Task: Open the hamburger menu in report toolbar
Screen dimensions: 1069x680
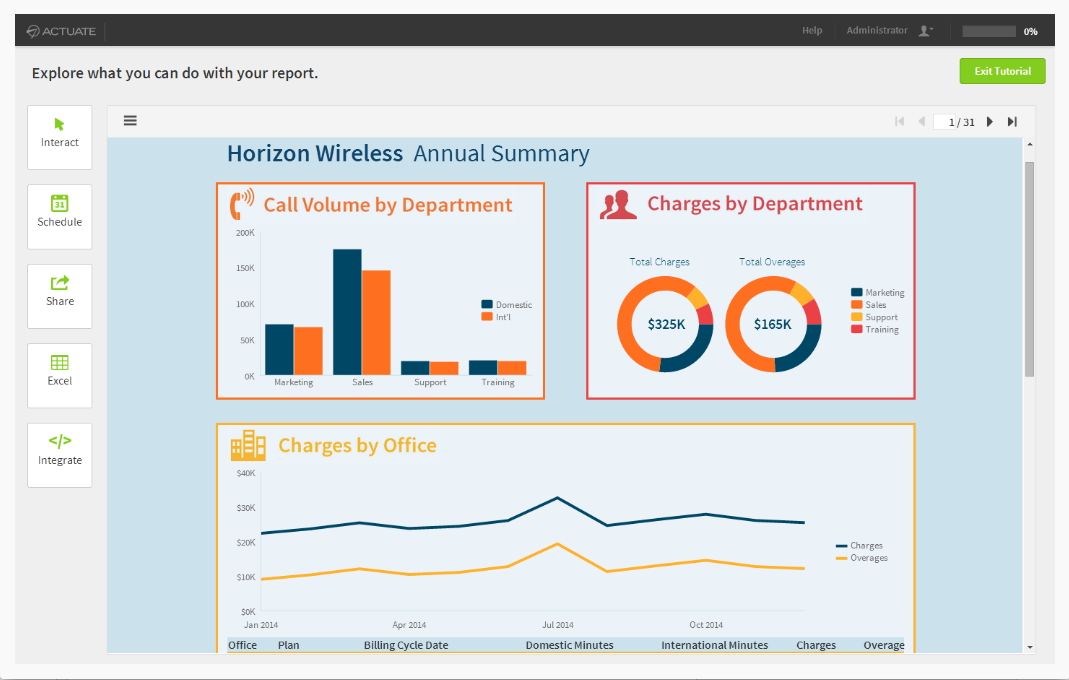Action: point(130,121)
